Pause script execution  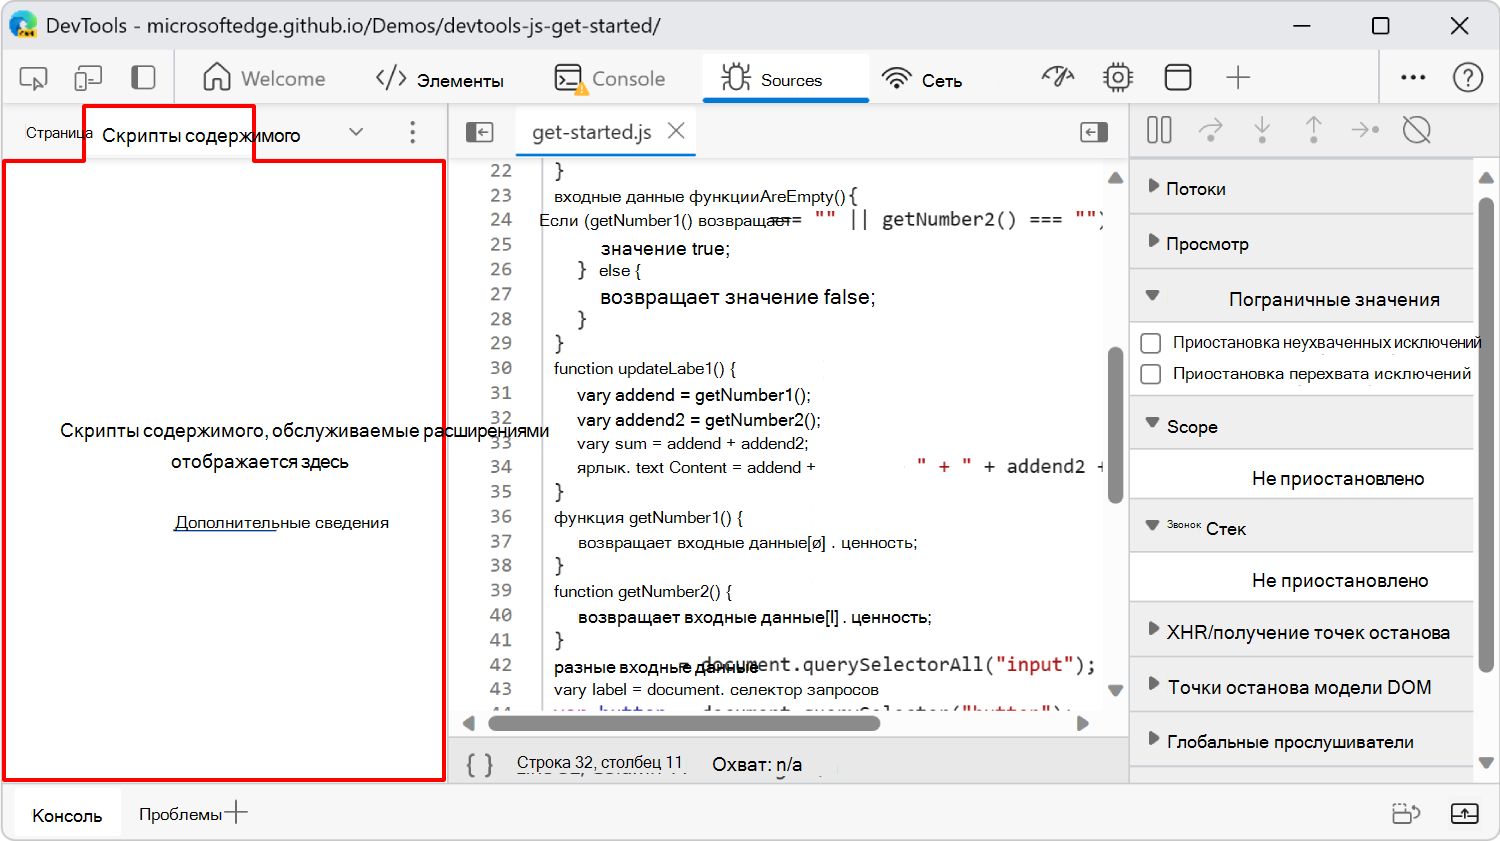[x=1159, y=130]
